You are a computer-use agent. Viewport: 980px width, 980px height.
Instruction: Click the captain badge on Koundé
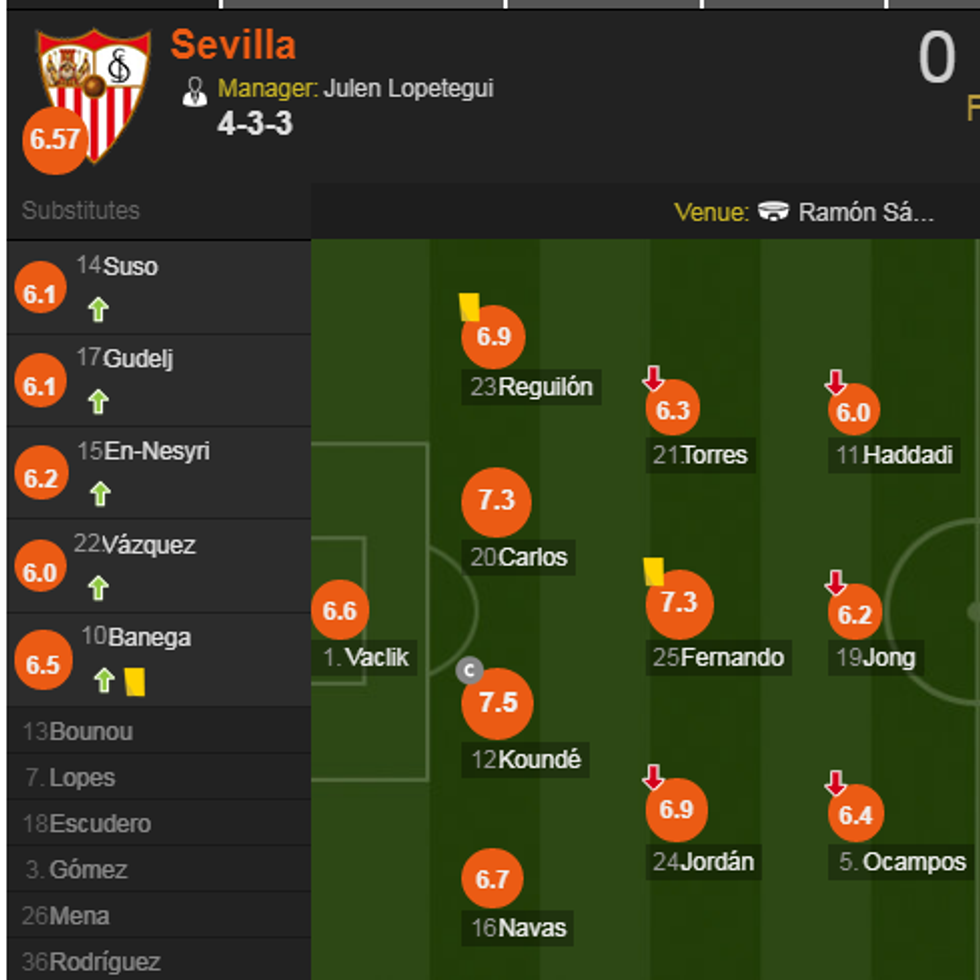tap(469, 670)
